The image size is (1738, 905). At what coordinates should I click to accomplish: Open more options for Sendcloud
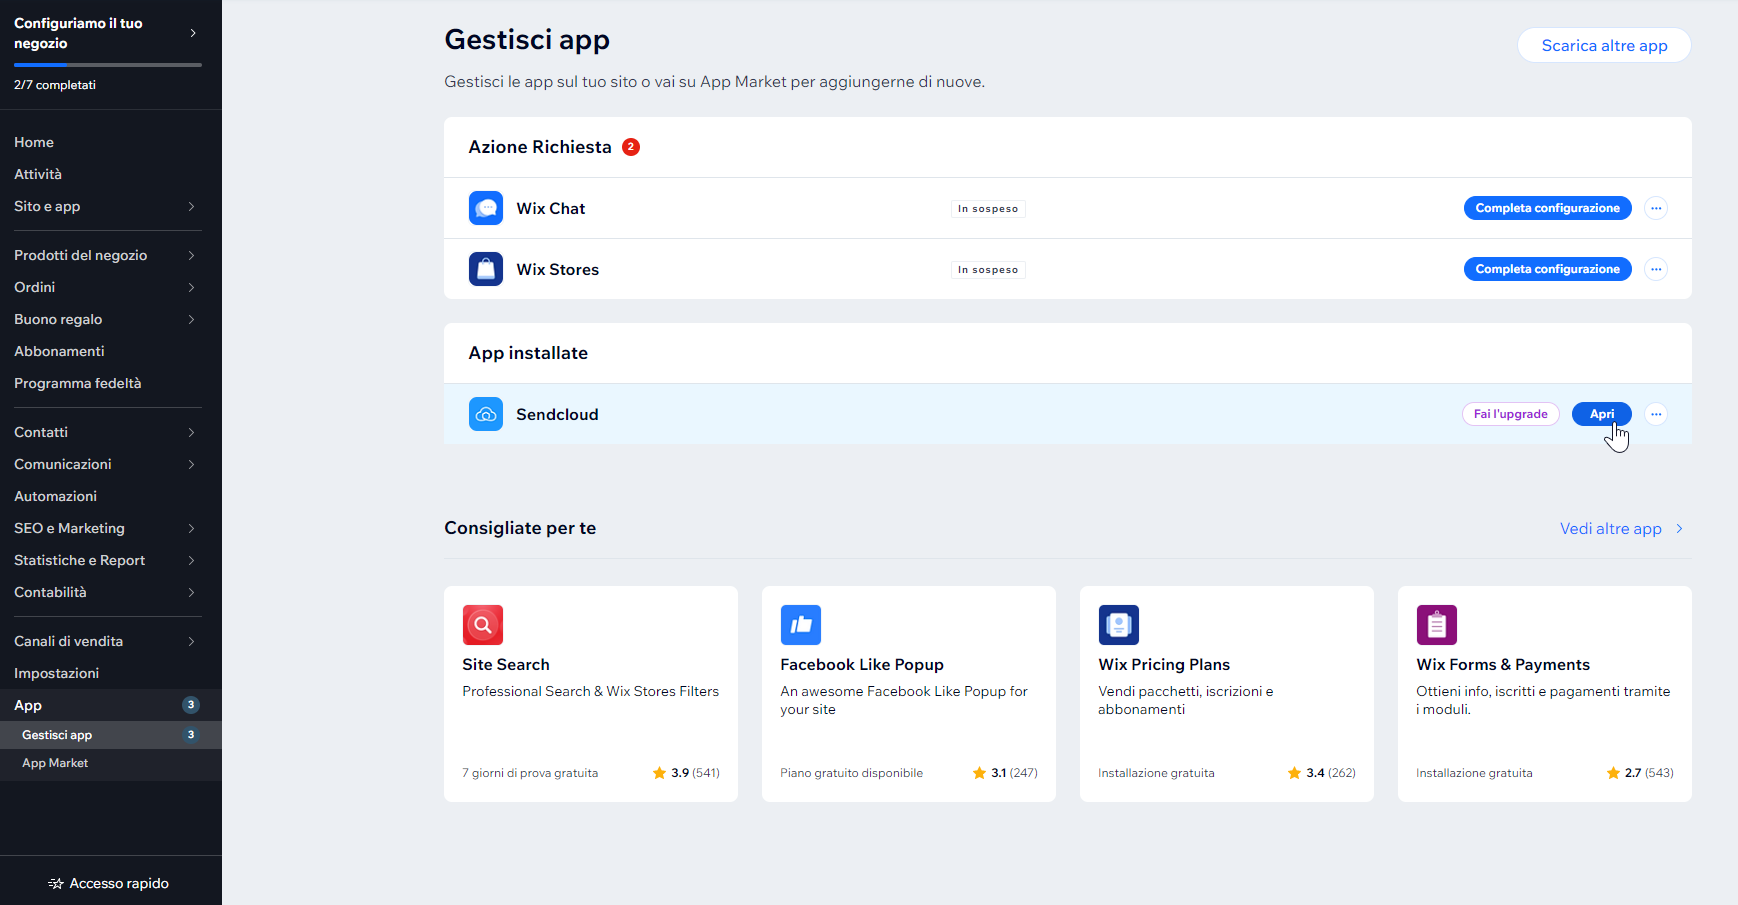pos(1656,414)
